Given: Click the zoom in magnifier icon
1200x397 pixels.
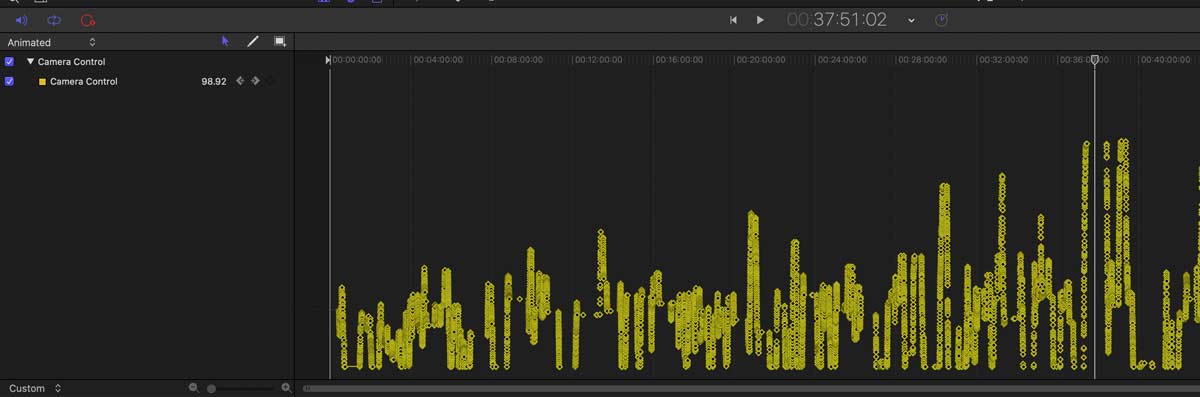Looking at the screenshot, I should (x=286, y=388).
